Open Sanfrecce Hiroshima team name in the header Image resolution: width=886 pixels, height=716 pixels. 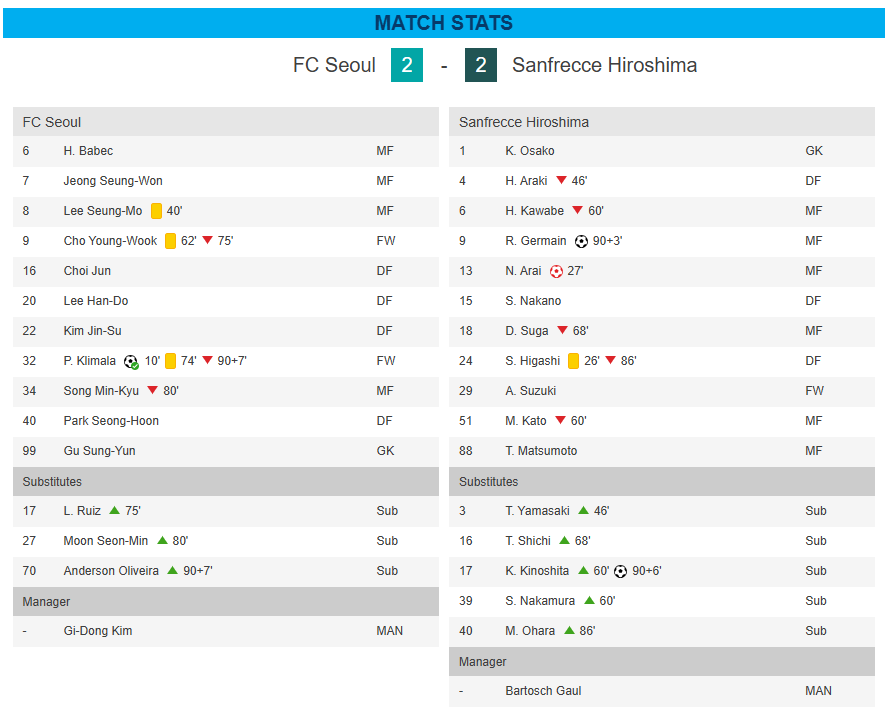click(x=604, y=66)
